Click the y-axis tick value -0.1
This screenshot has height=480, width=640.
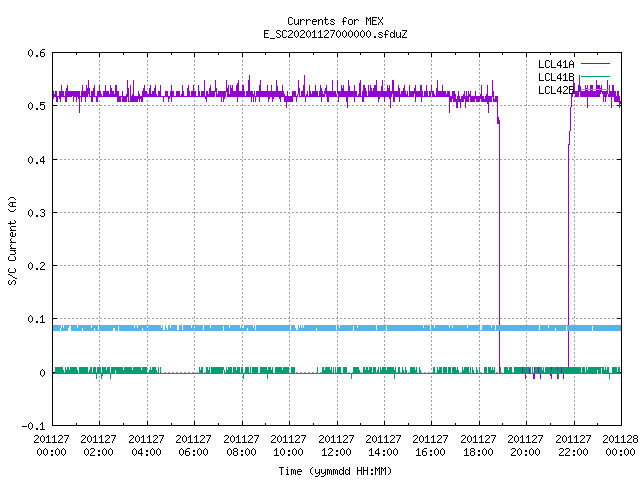(x=33, y=426)
